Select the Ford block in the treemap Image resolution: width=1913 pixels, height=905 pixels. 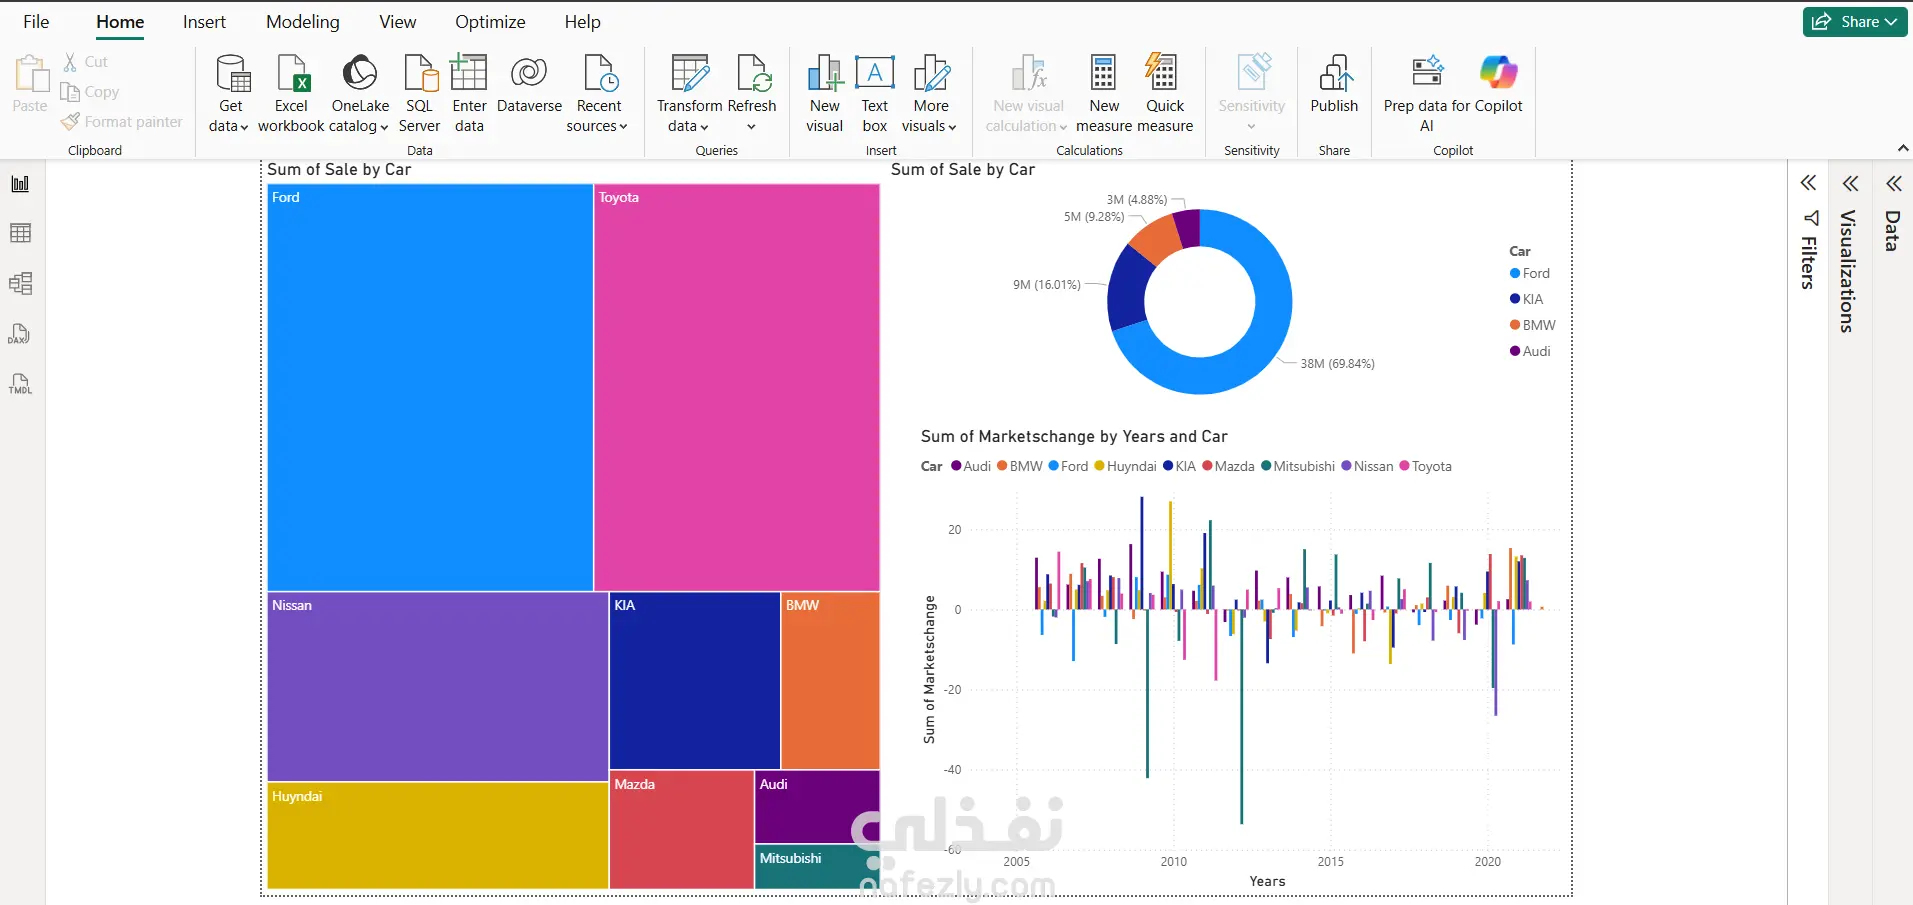(x=430, y=387)
